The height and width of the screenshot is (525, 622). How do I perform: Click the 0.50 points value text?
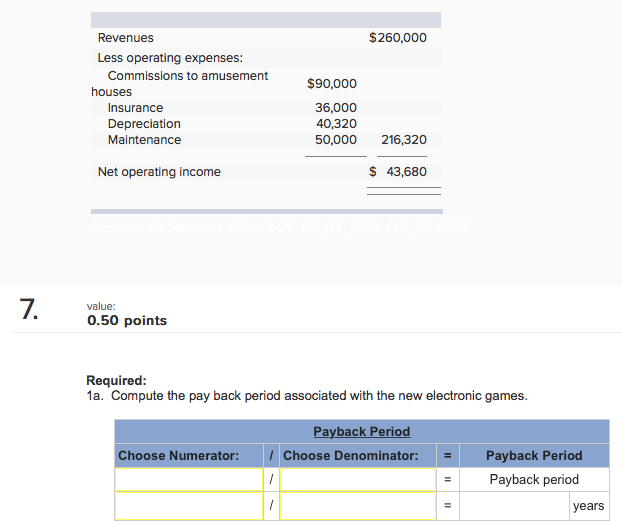click(127, 321)
